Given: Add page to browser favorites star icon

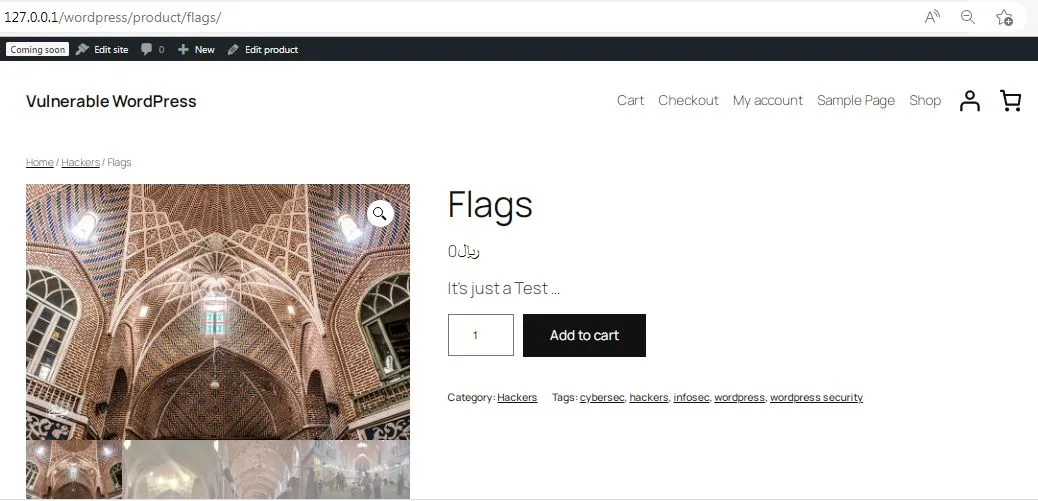Looking at the screenshot, I should coord(1004,17).
